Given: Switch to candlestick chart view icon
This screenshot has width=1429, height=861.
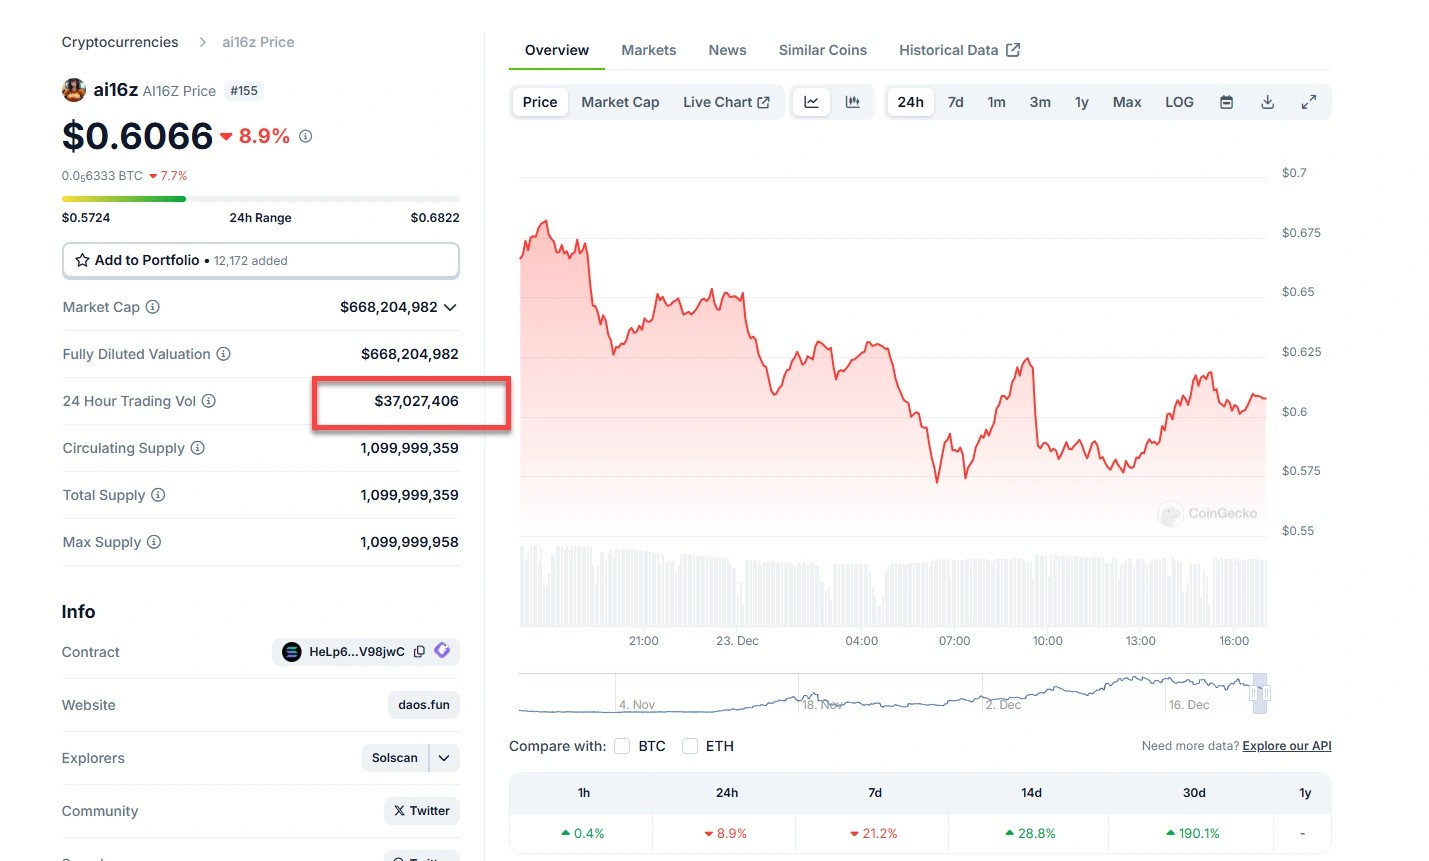Looking at the screenshot, I should [x=853, y=102].
